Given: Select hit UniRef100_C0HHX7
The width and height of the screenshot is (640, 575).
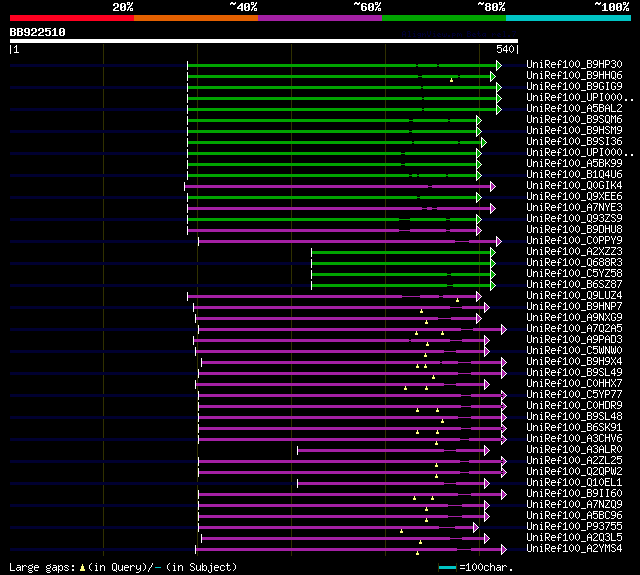Looking at the screenshot, I should click(x=574, y=384).
